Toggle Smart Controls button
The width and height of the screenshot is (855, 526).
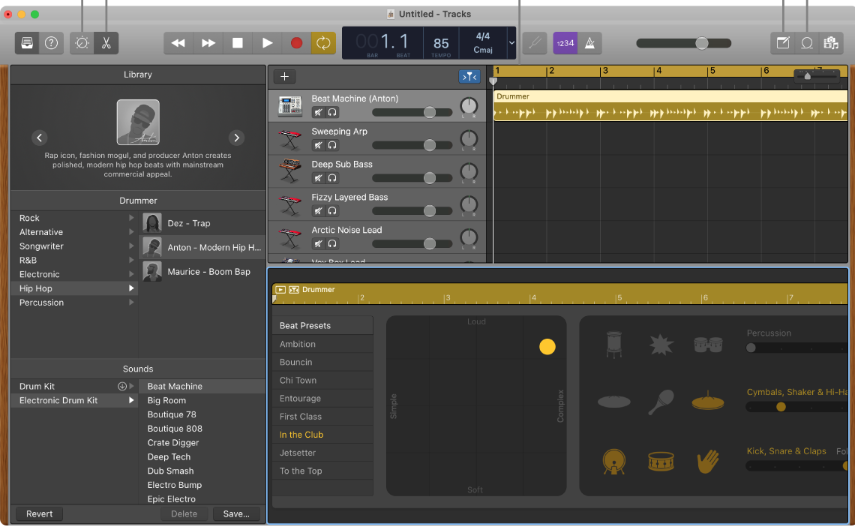(x=82, y=43)
